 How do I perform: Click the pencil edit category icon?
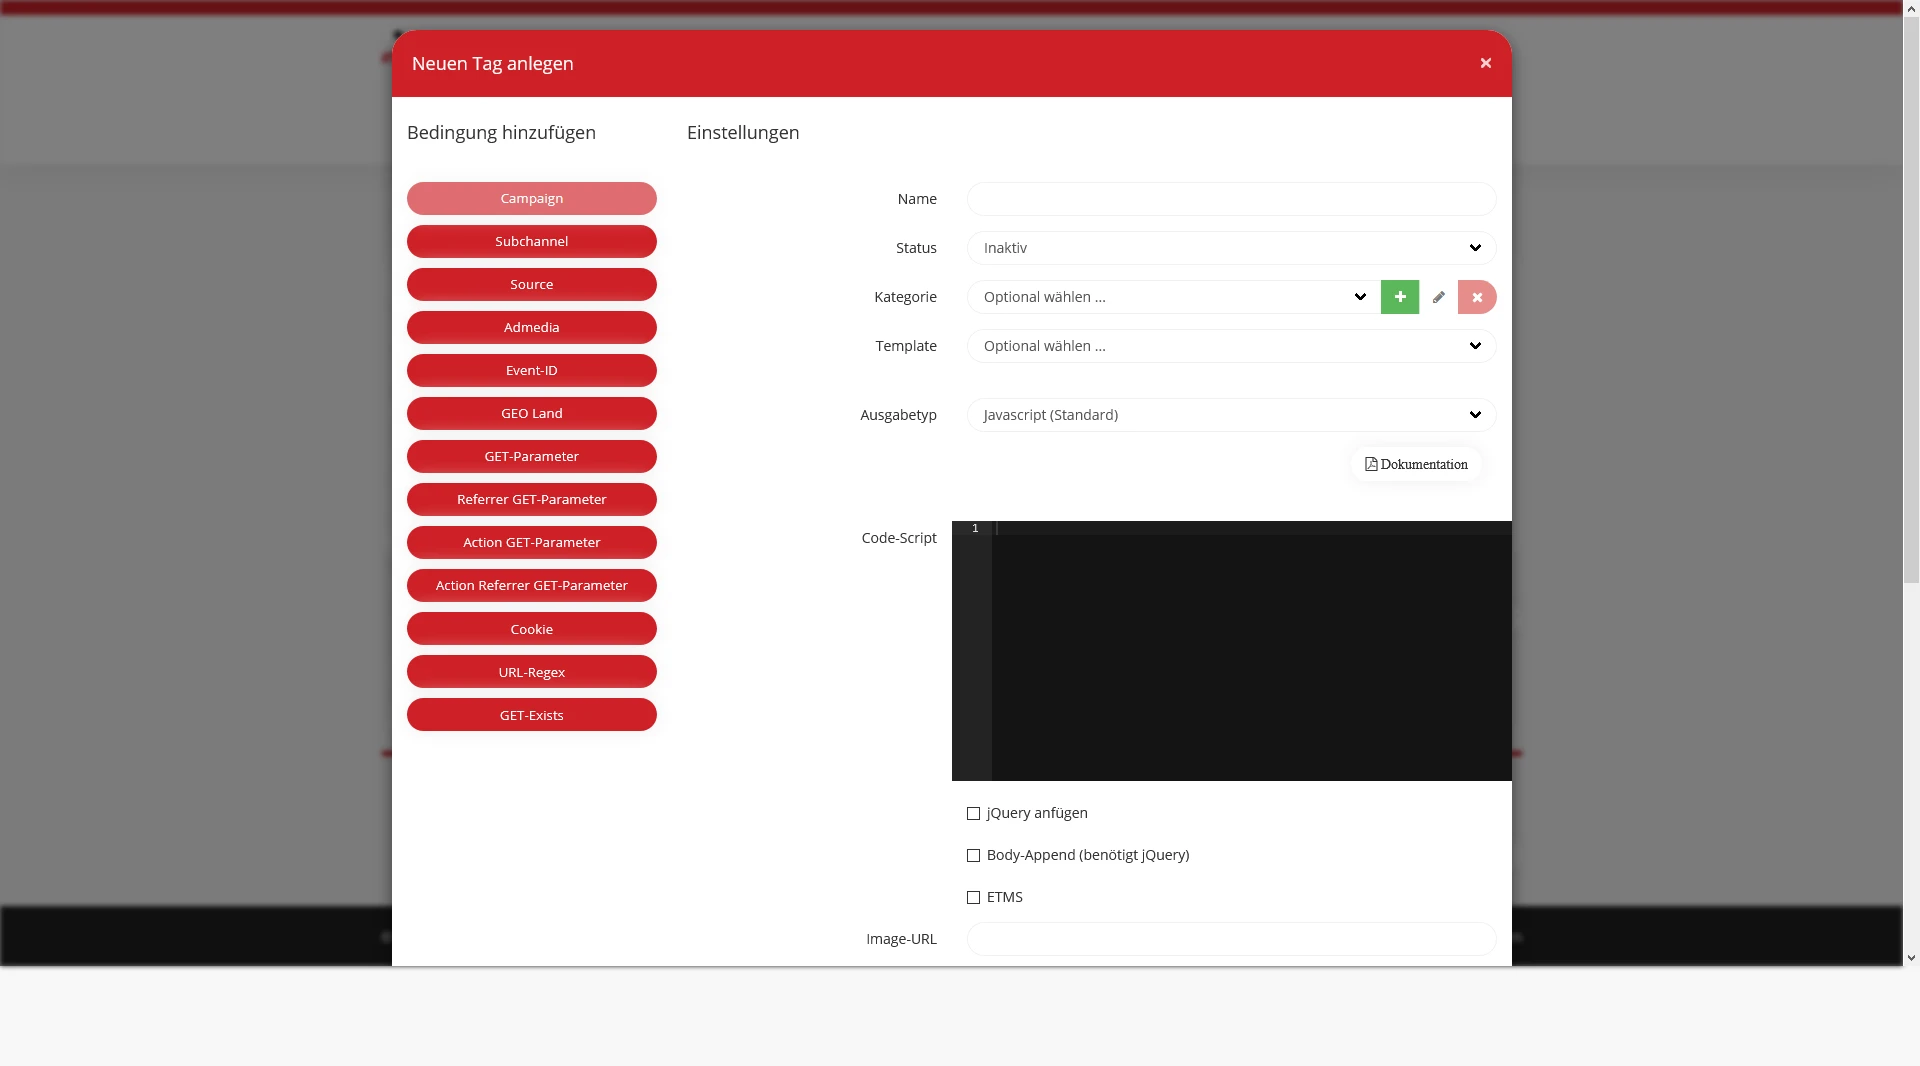tap(1438, 297)
